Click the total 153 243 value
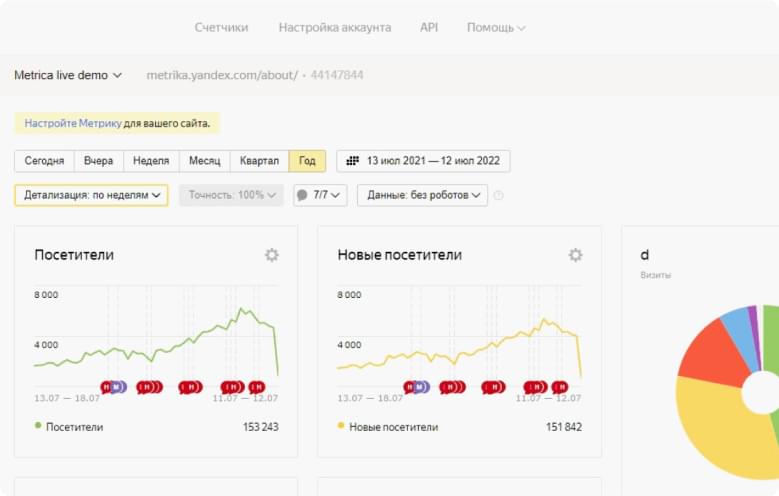Screen dimensions: 779x496 tap(260, 427)
